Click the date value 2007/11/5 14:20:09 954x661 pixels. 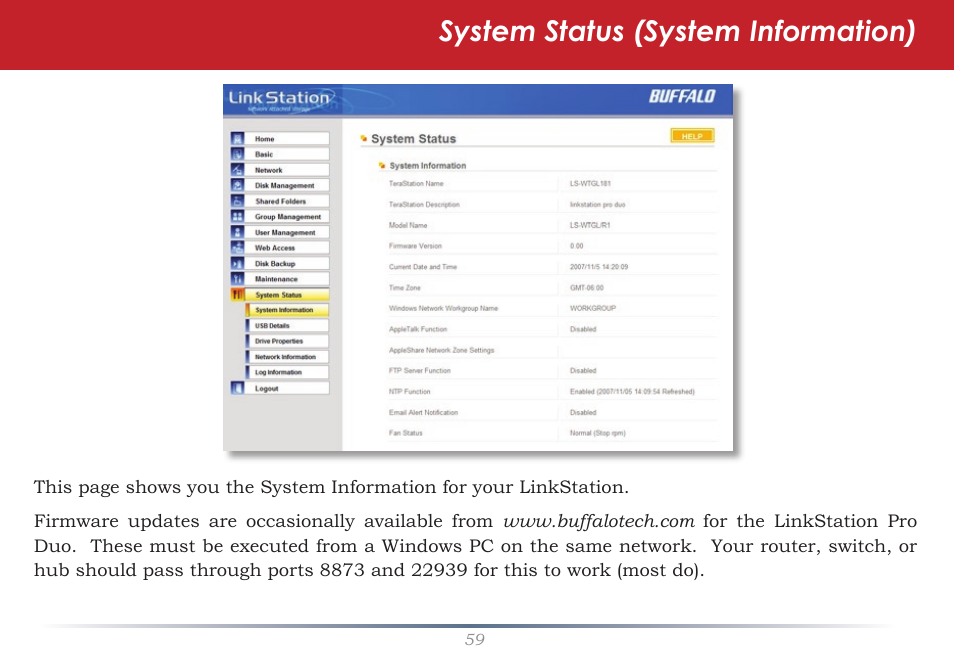[x=599, y=267]
